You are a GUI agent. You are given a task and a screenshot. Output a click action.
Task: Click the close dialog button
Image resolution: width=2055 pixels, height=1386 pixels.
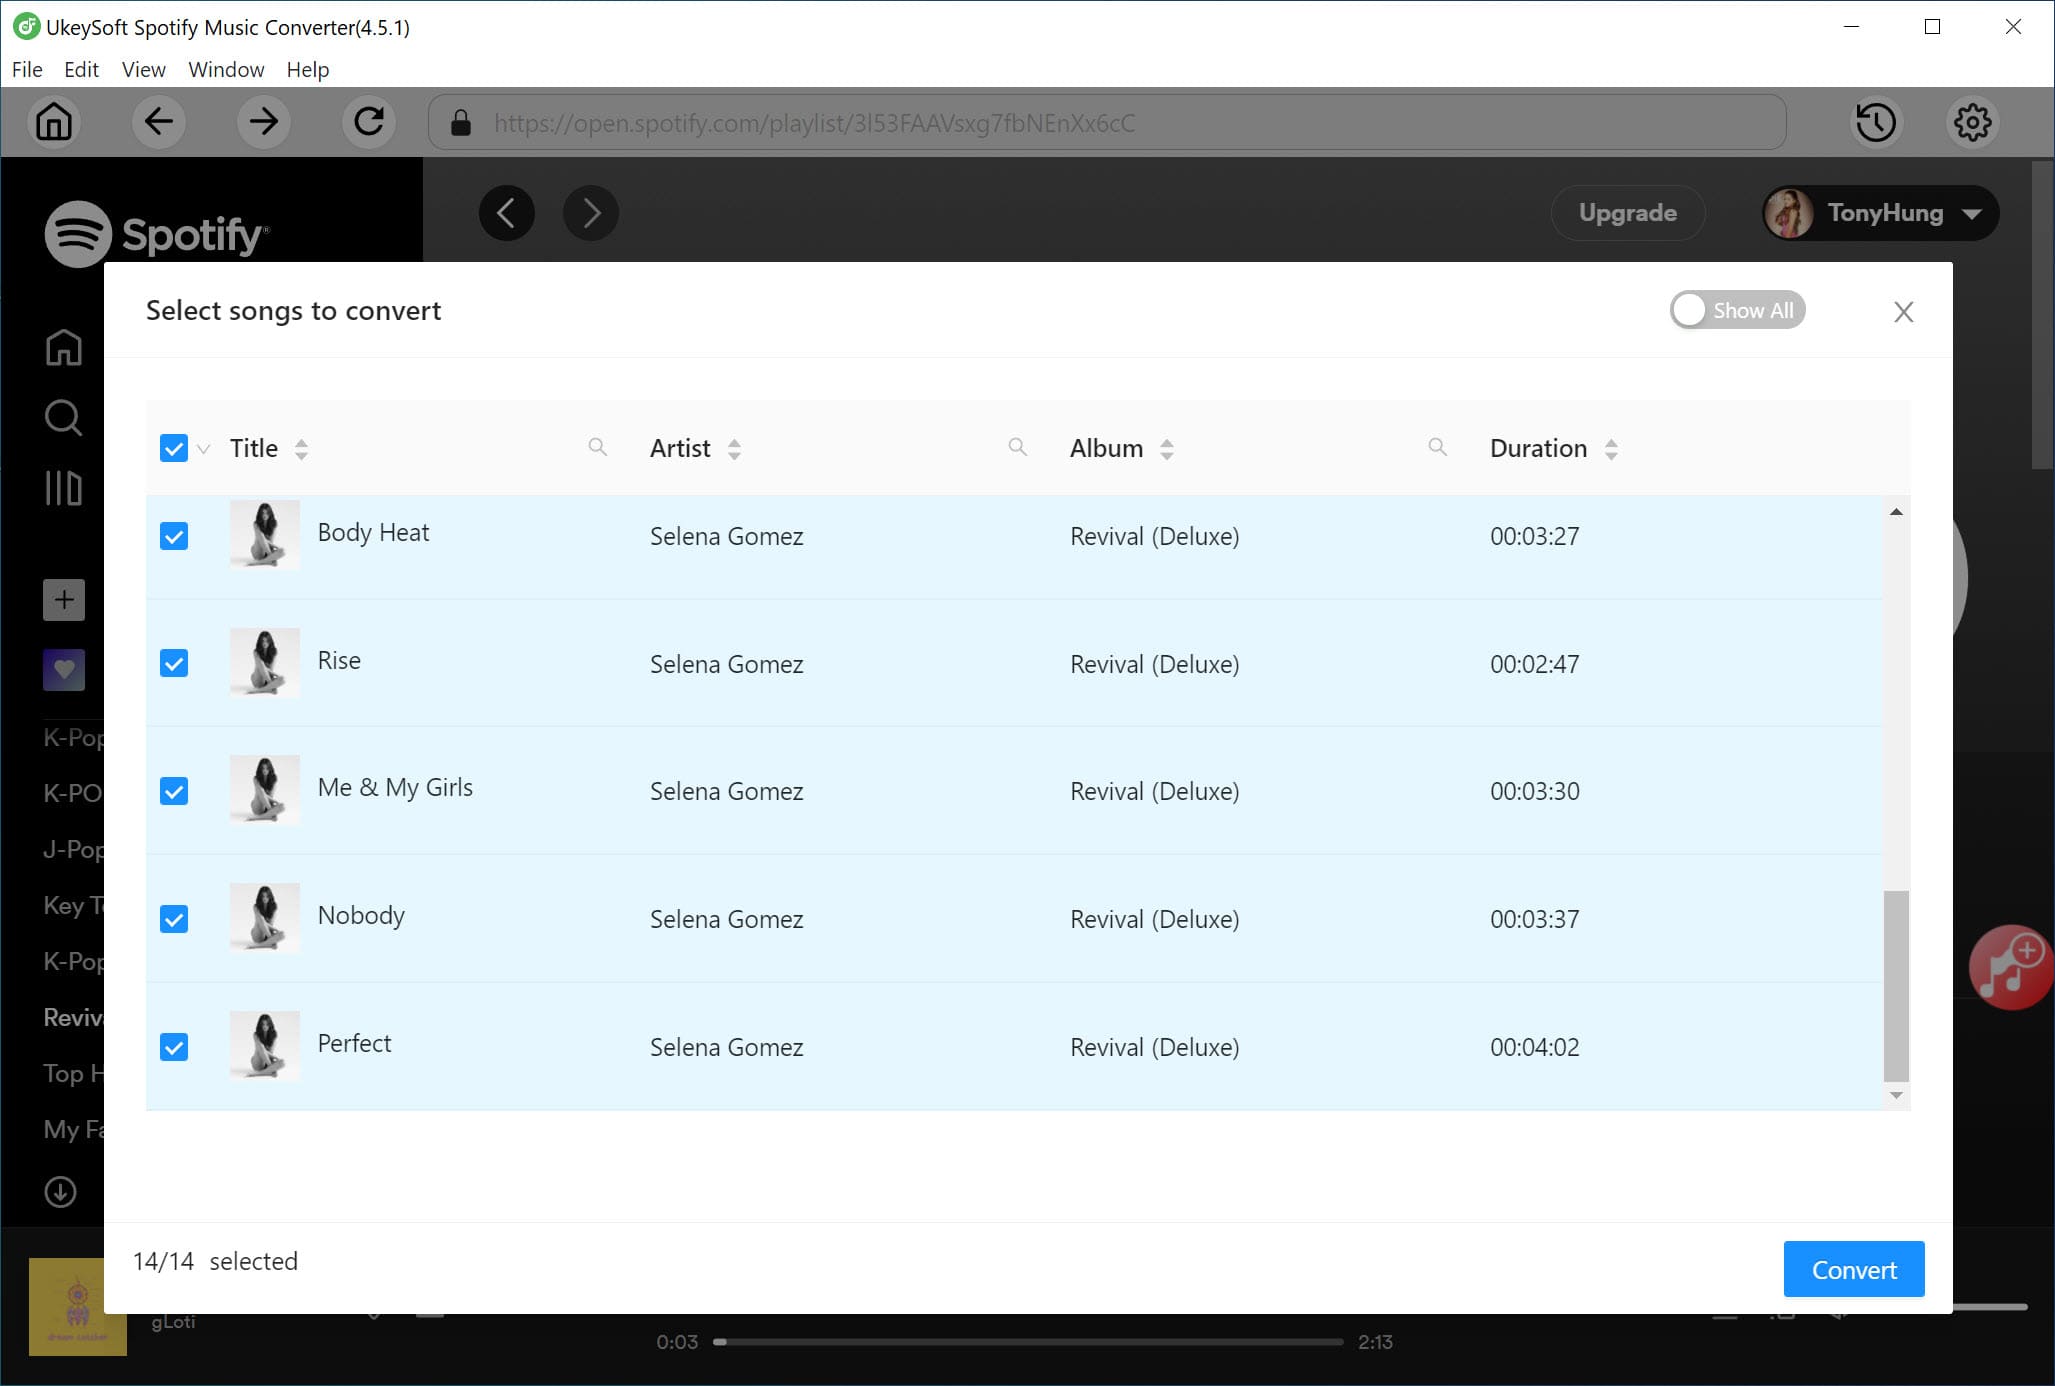[1903, 311]
